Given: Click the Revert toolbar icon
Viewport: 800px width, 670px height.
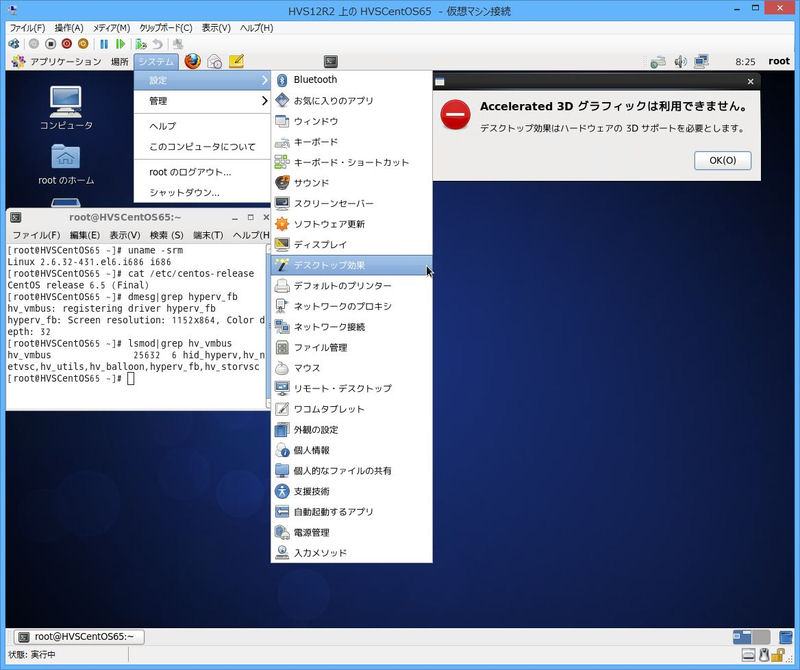Looking at the screenshot, I should [x=158, y=44].
